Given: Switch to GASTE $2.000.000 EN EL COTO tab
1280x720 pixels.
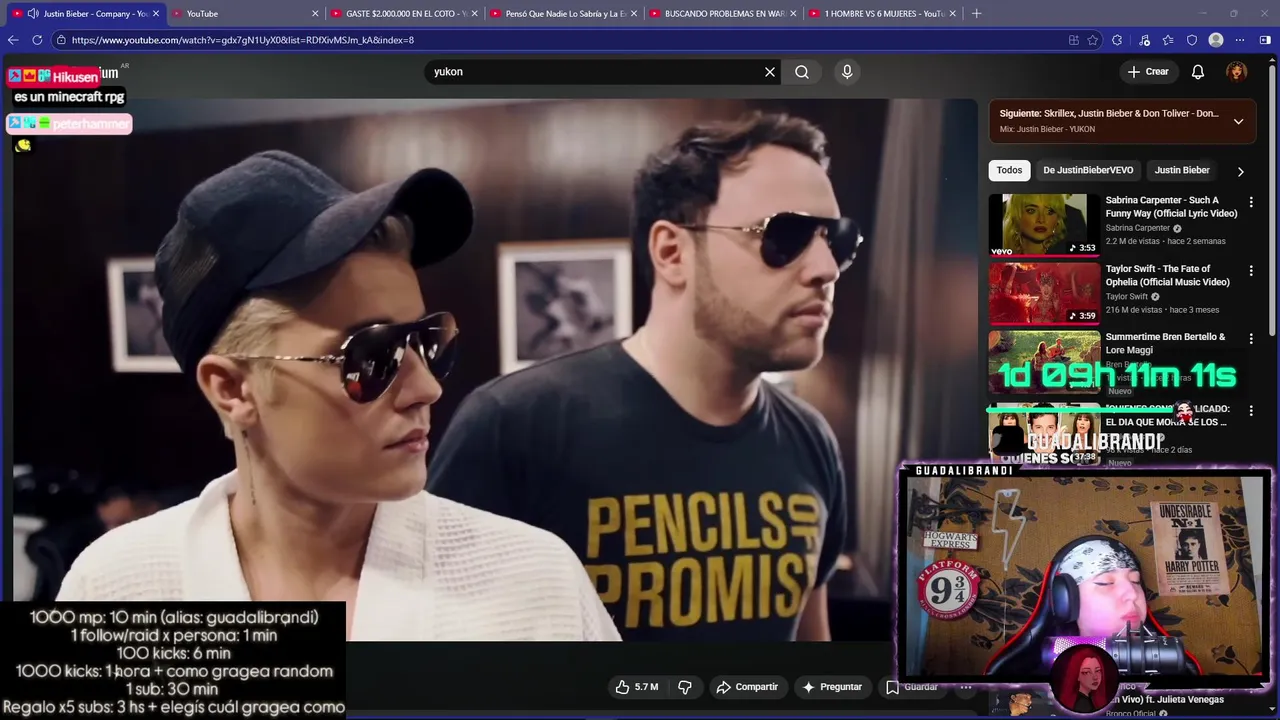Looking at the screenshot, I should coord(406,14).
